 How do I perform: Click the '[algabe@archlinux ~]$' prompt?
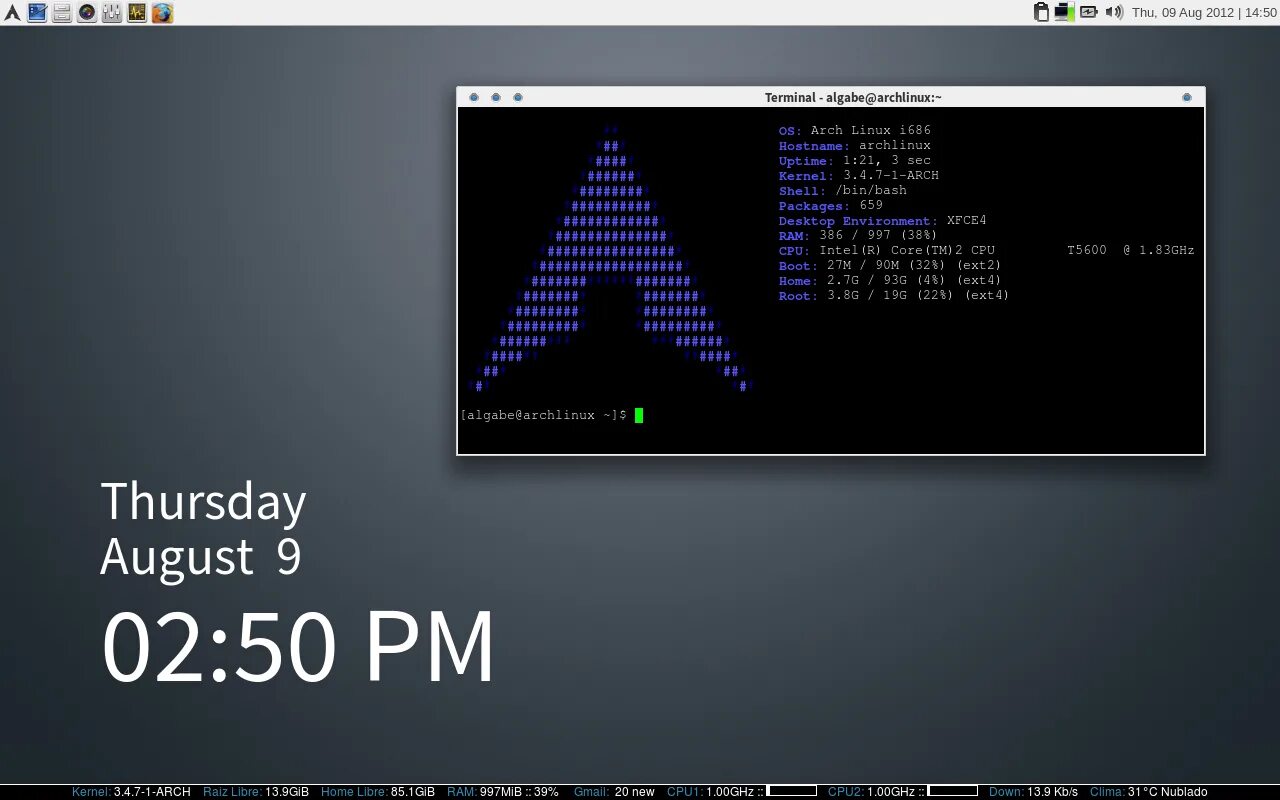pos(544,415)
